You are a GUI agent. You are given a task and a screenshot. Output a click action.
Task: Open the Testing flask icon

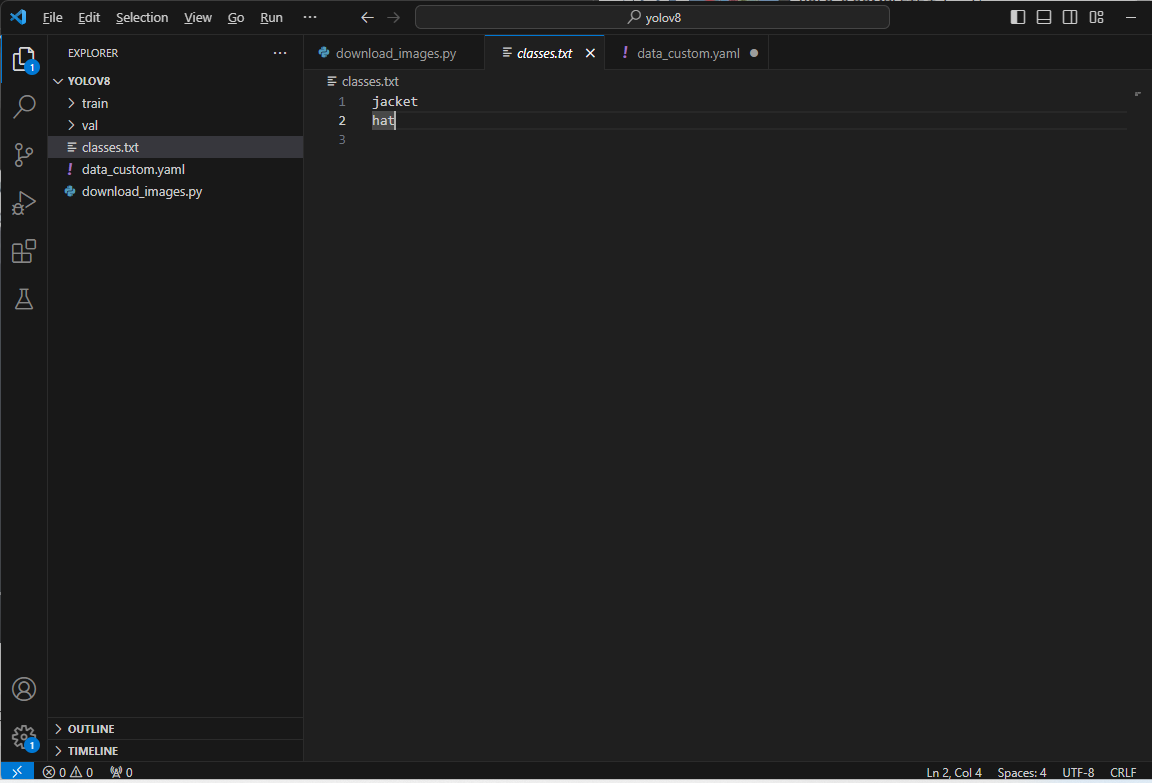click(24, 299)
